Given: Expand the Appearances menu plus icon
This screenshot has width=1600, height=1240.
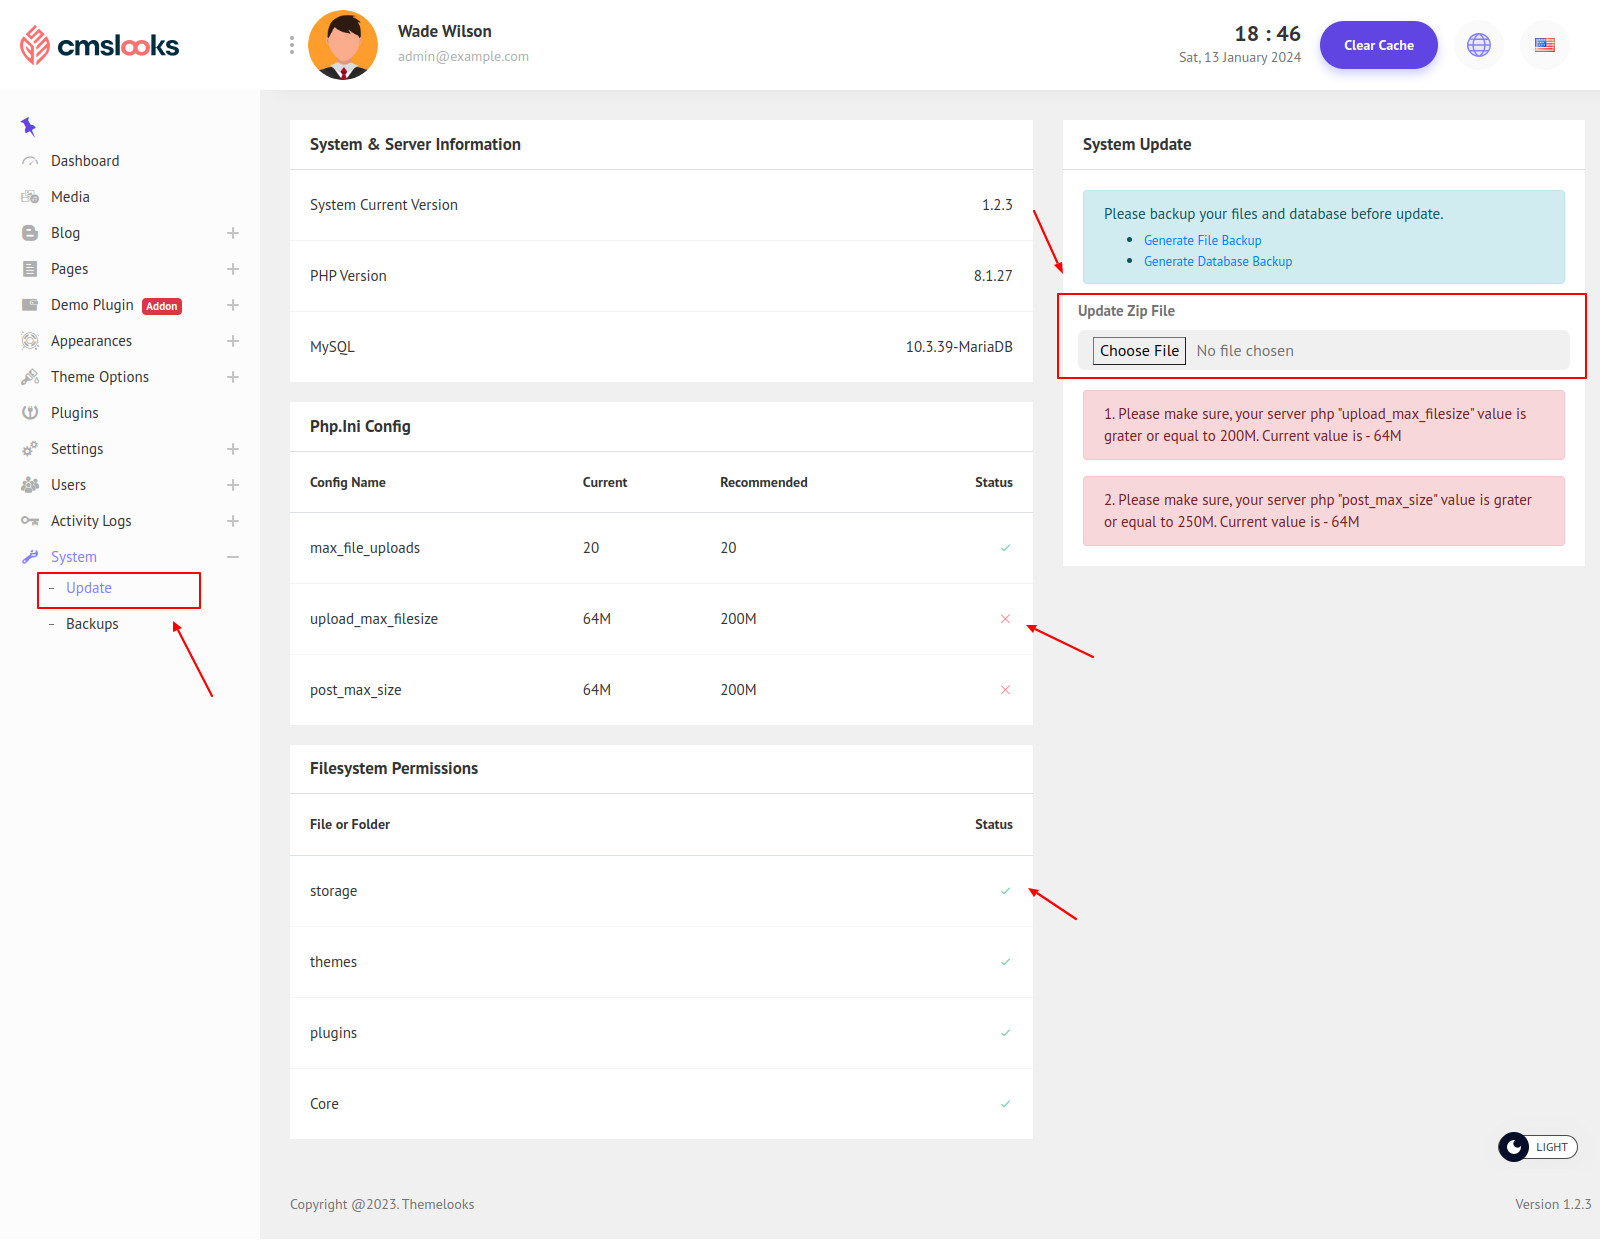Looking at the screenshot, I should click(233, 341).
